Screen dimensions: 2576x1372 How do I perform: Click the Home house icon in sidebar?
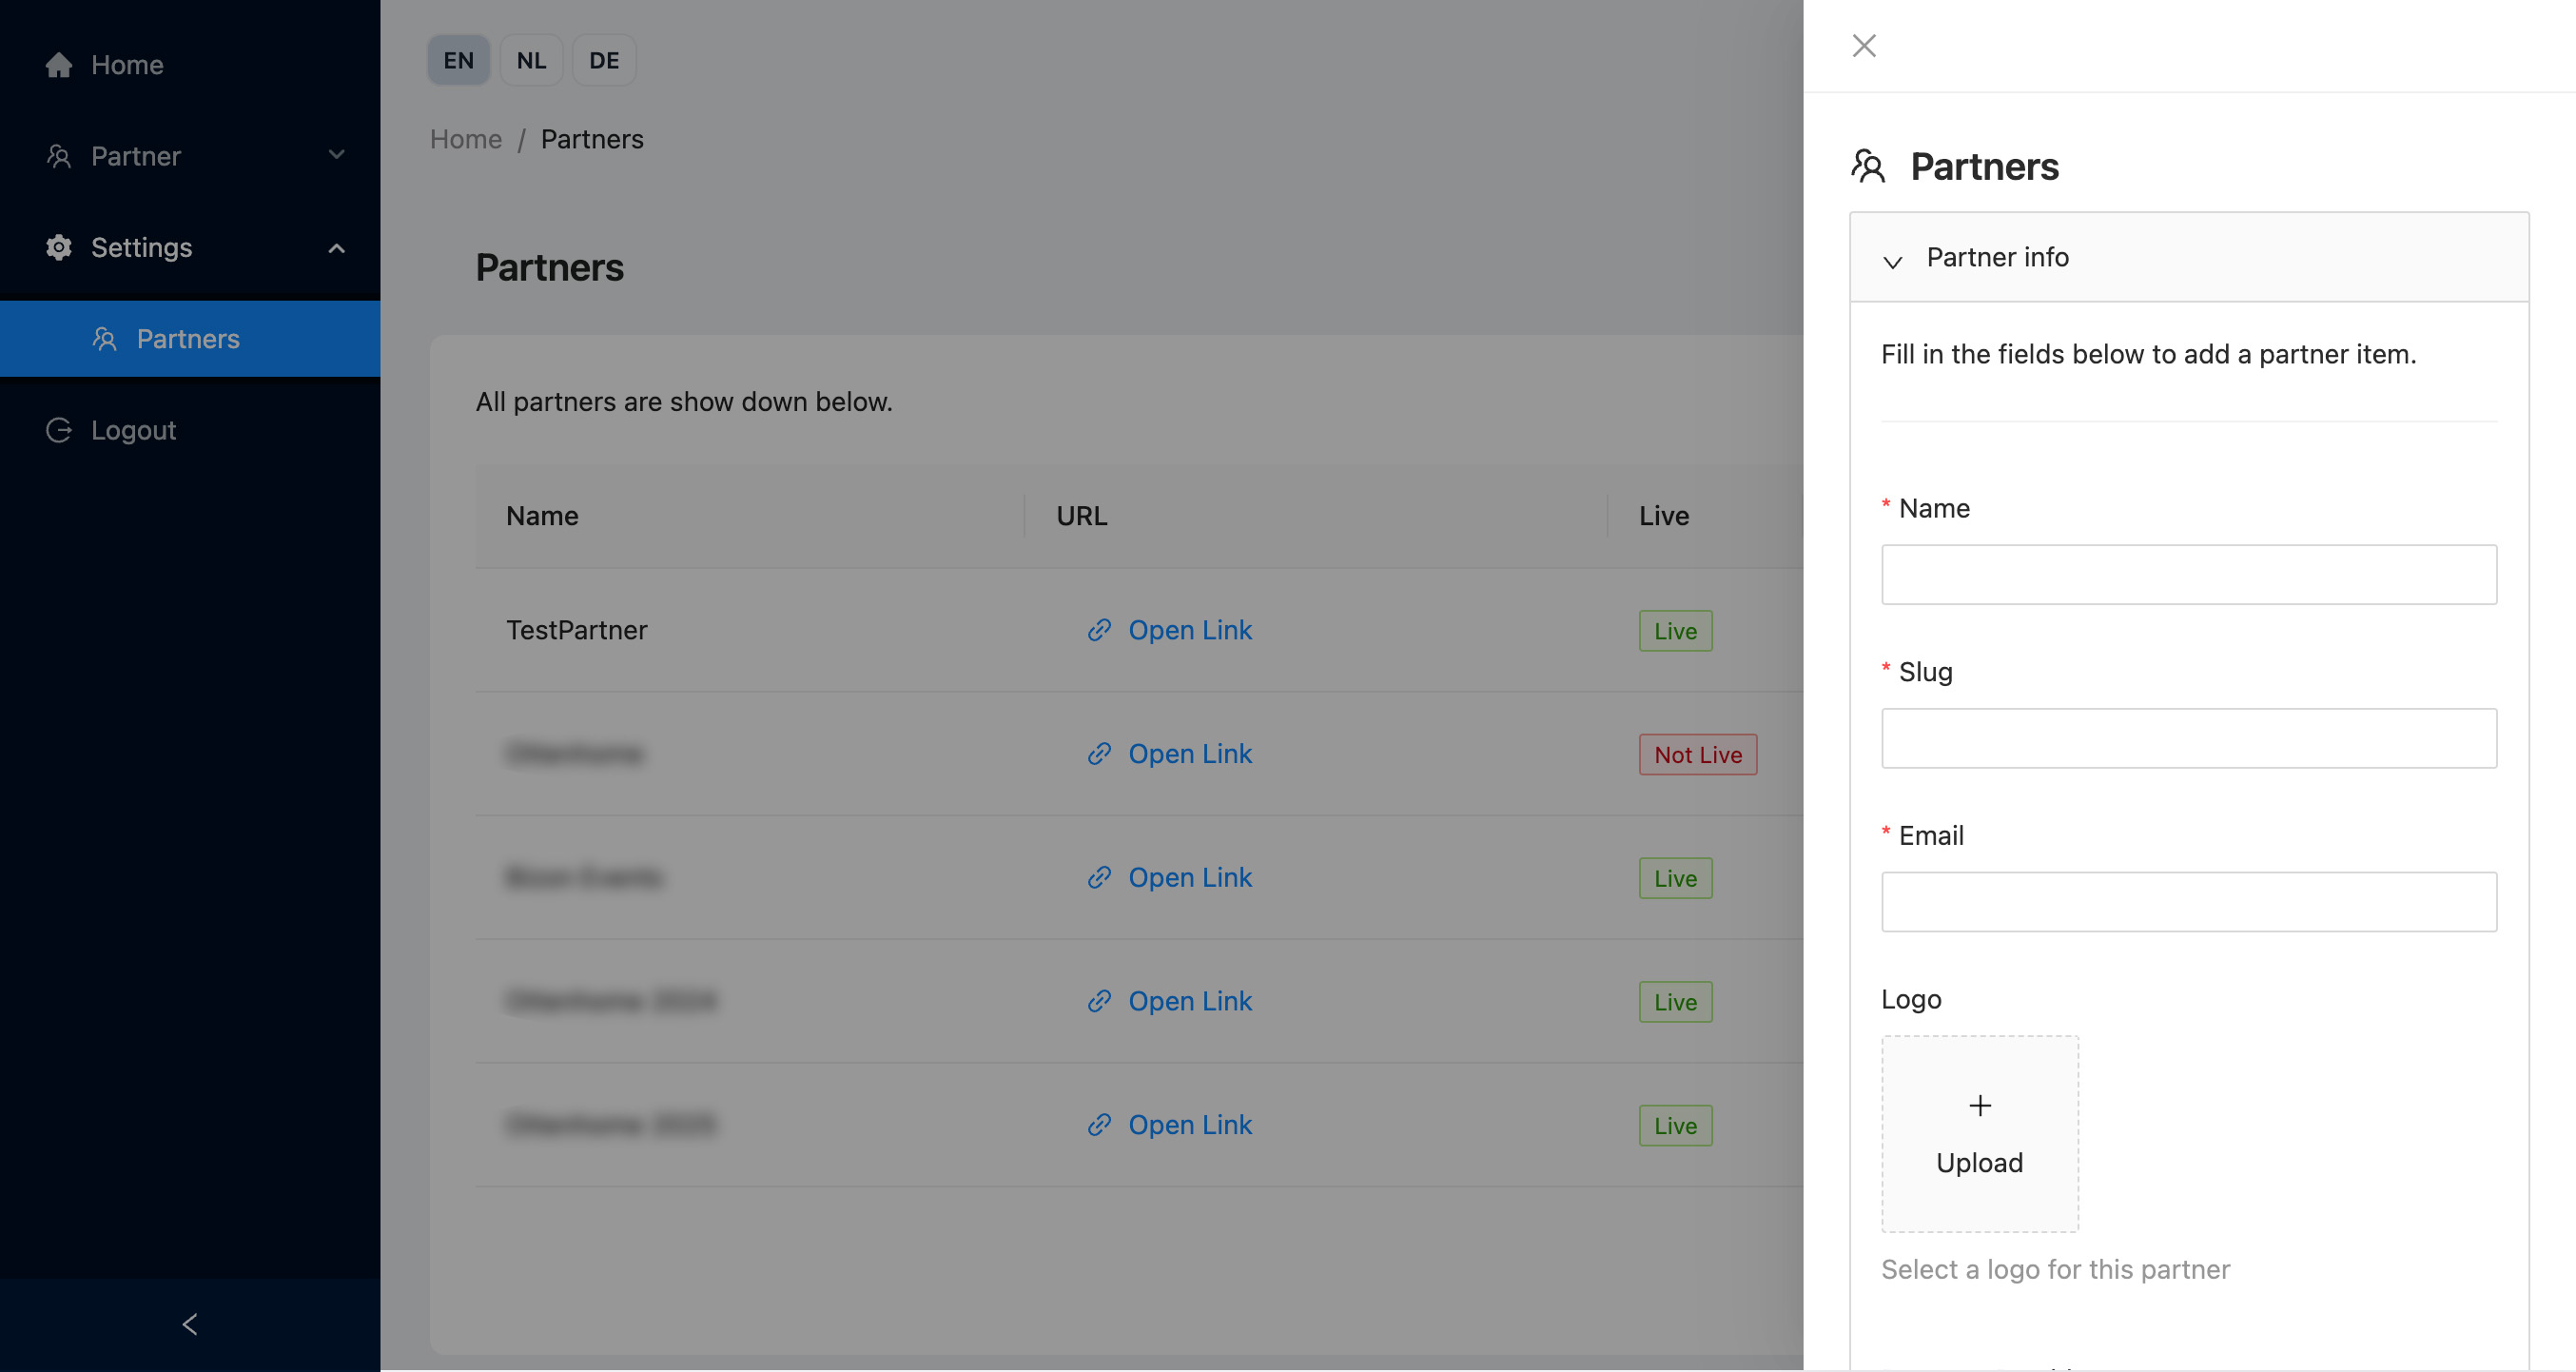tap(59, 65)
